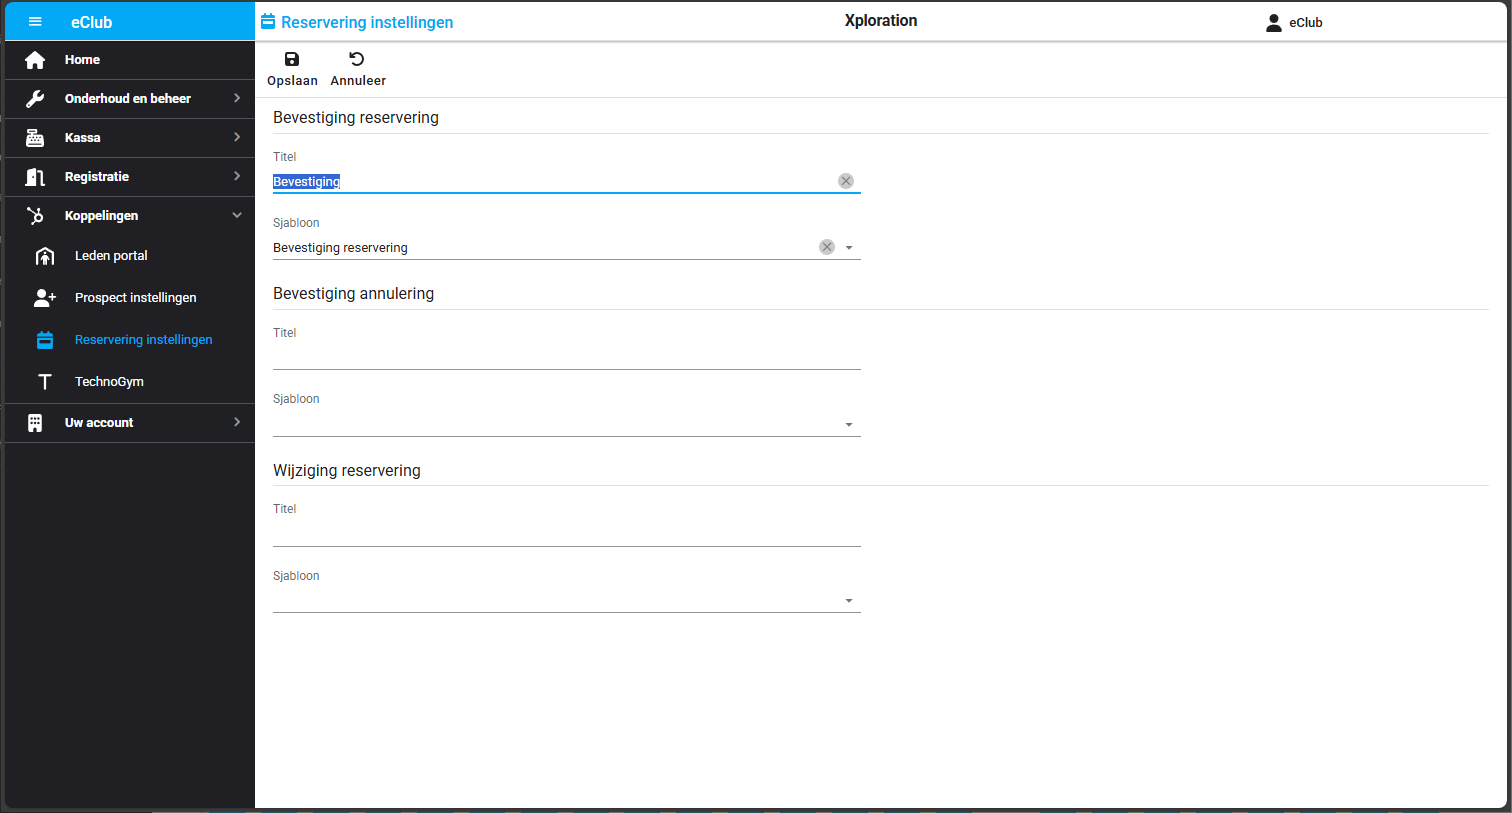Image resolution: width=1512 pixels, height=813 pixels.
Task: Click the eClub brand title in sidebar
Action: point(91,22)
